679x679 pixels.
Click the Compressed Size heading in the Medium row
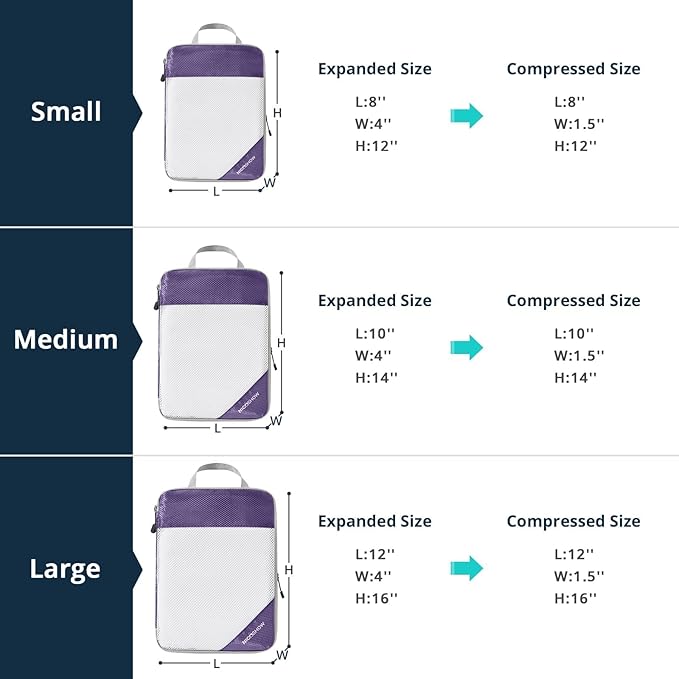click(573, 300)
